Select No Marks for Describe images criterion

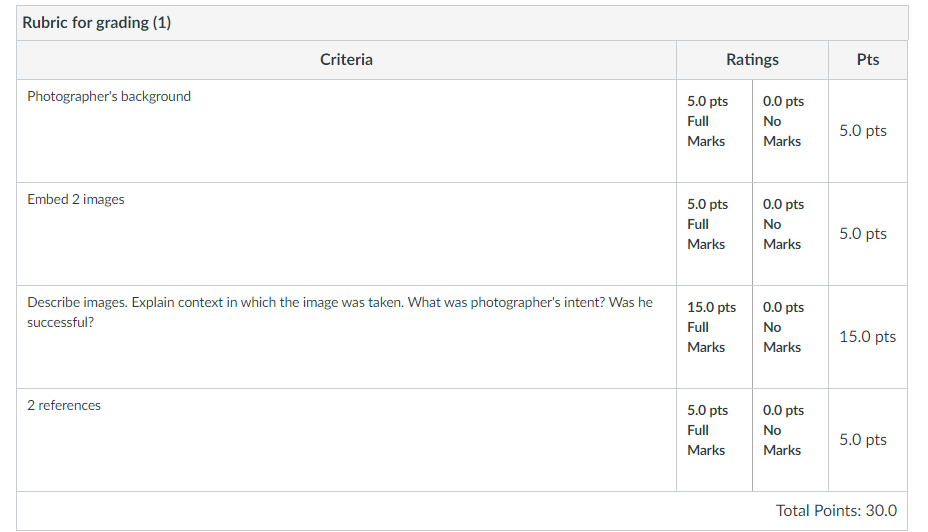790,337
